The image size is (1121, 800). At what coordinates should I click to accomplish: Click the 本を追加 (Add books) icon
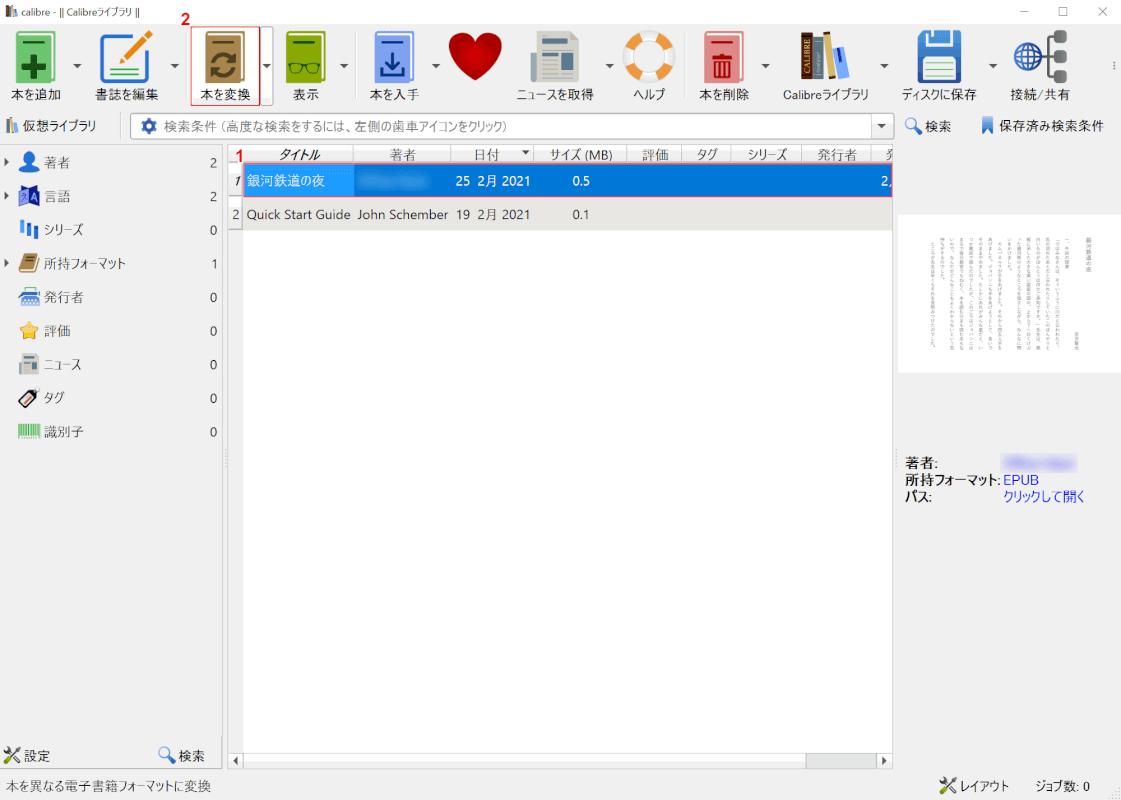(36, 58)
